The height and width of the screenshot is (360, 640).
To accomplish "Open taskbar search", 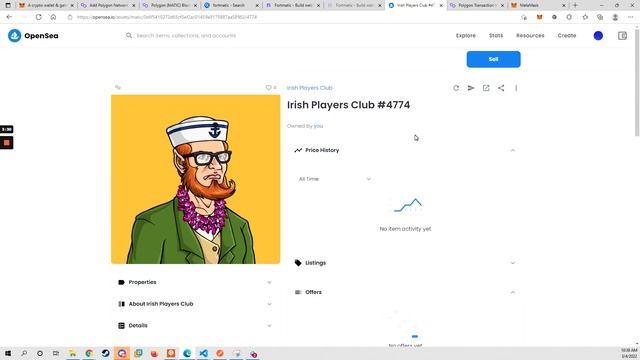I will coord(24,353).
